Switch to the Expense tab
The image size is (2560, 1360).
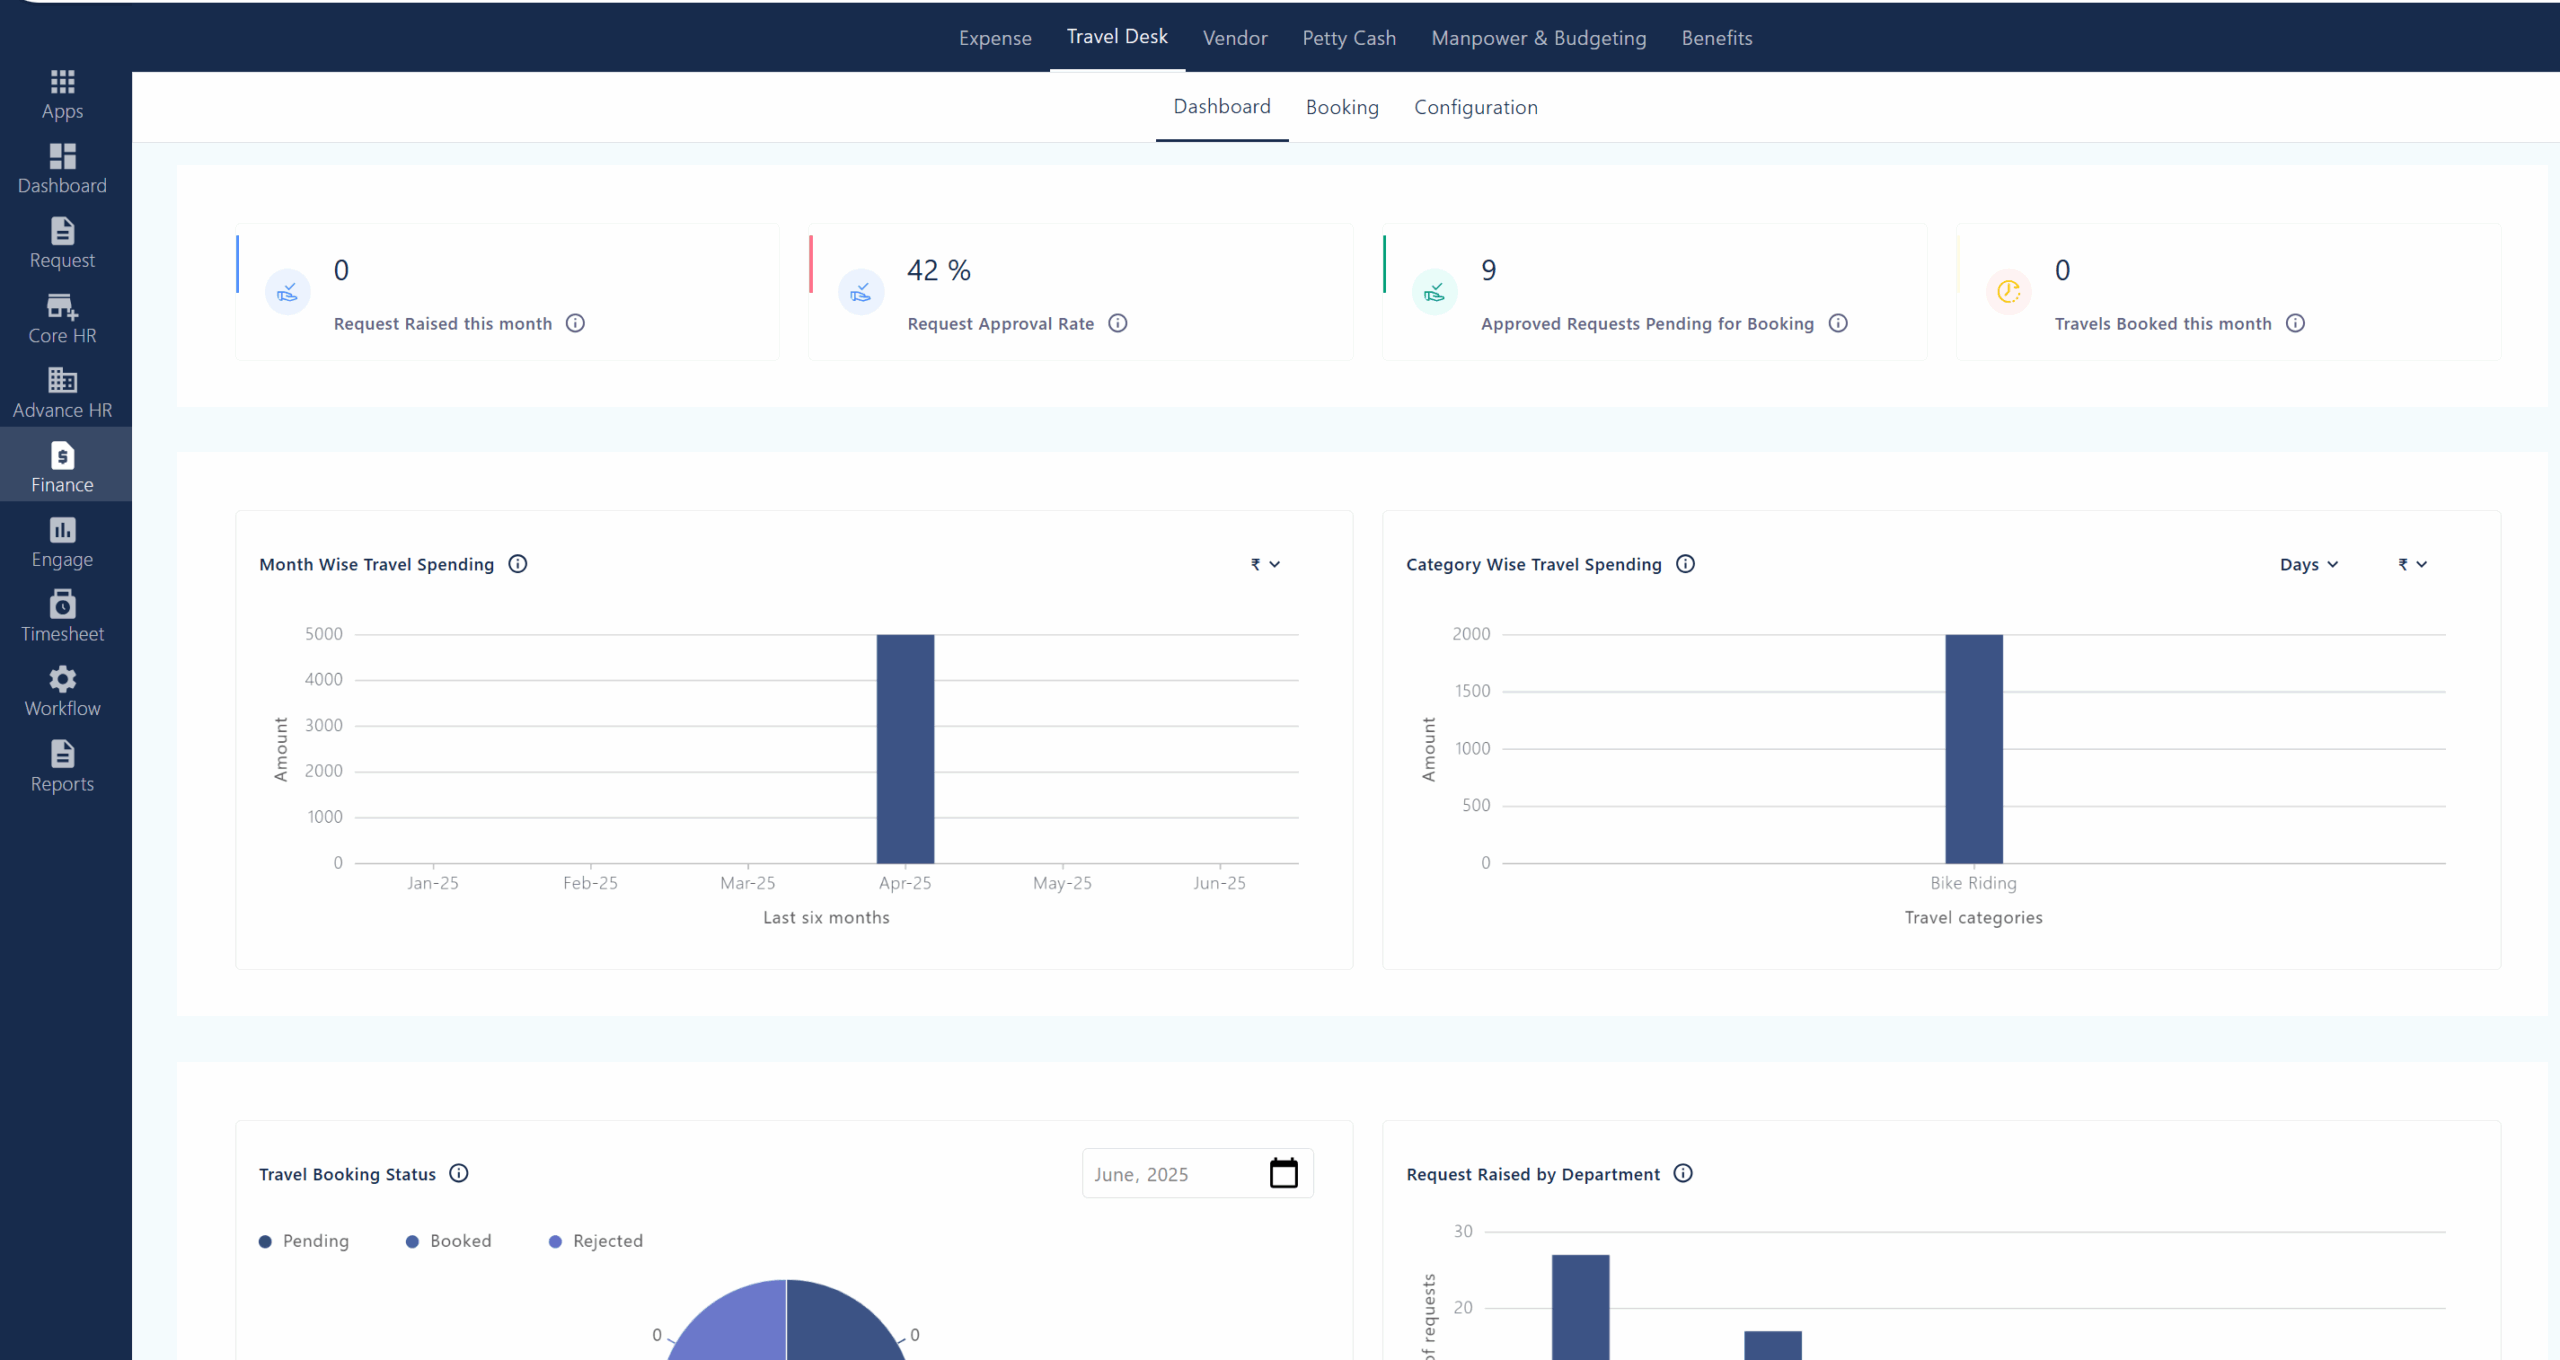tap(995, 38)
